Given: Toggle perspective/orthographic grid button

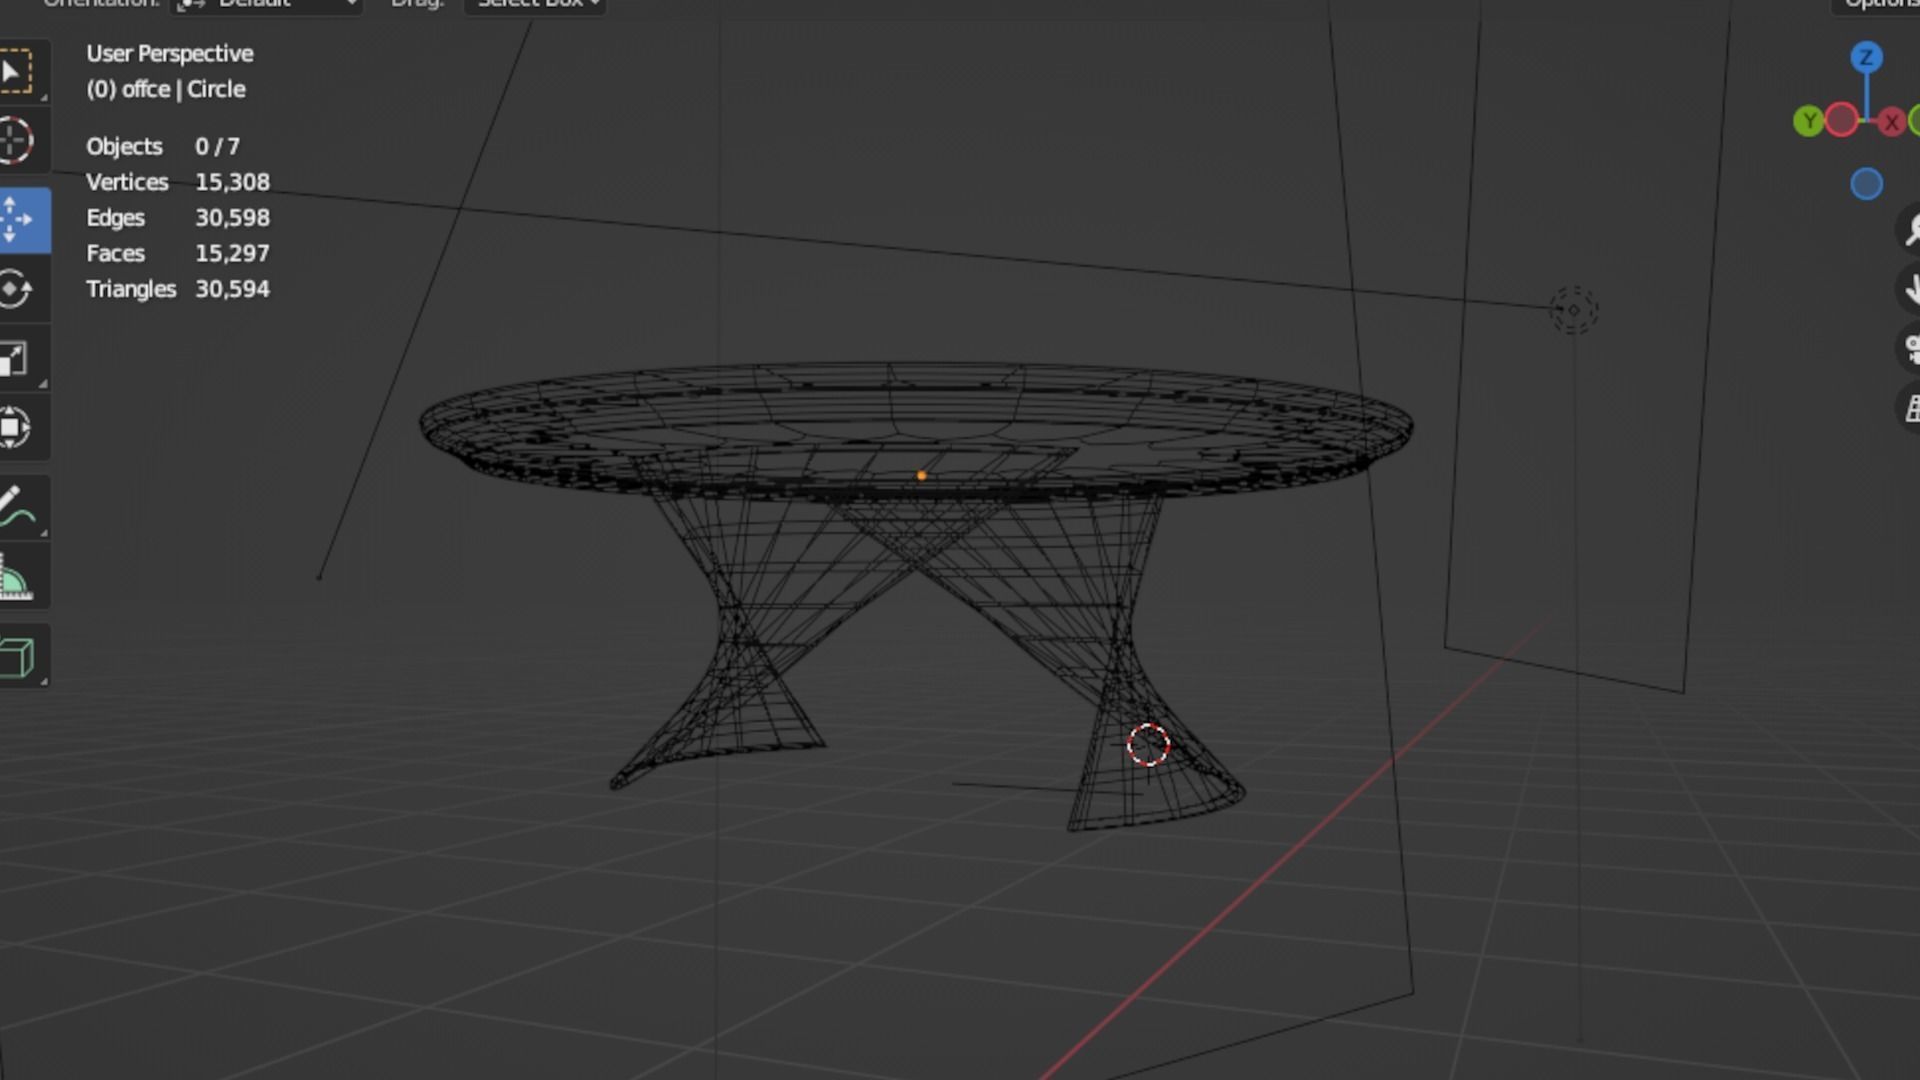Looking at the screenshot, I should coord(1909,408).
